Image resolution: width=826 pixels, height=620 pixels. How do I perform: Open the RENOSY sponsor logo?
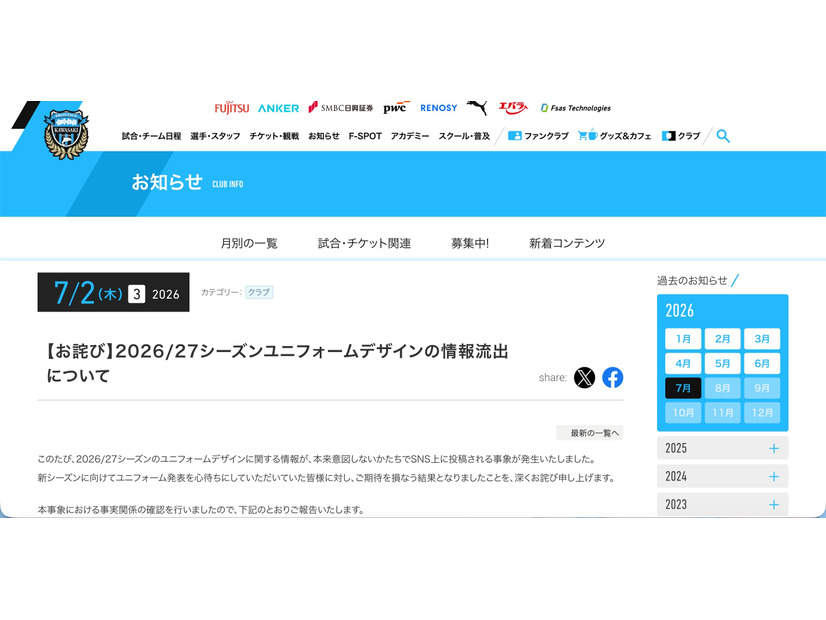438,108
